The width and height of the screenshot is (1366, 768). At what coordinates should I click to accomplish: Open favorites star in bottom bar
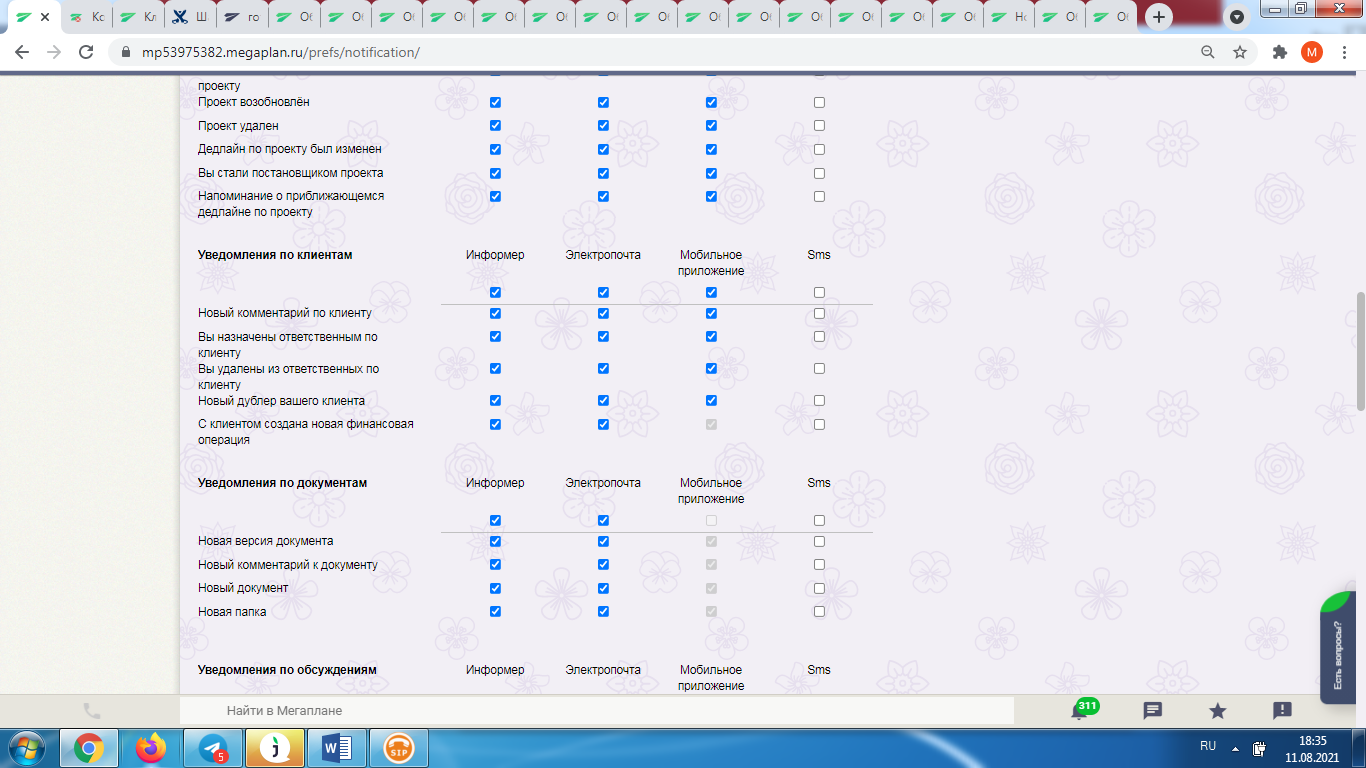1217,711
